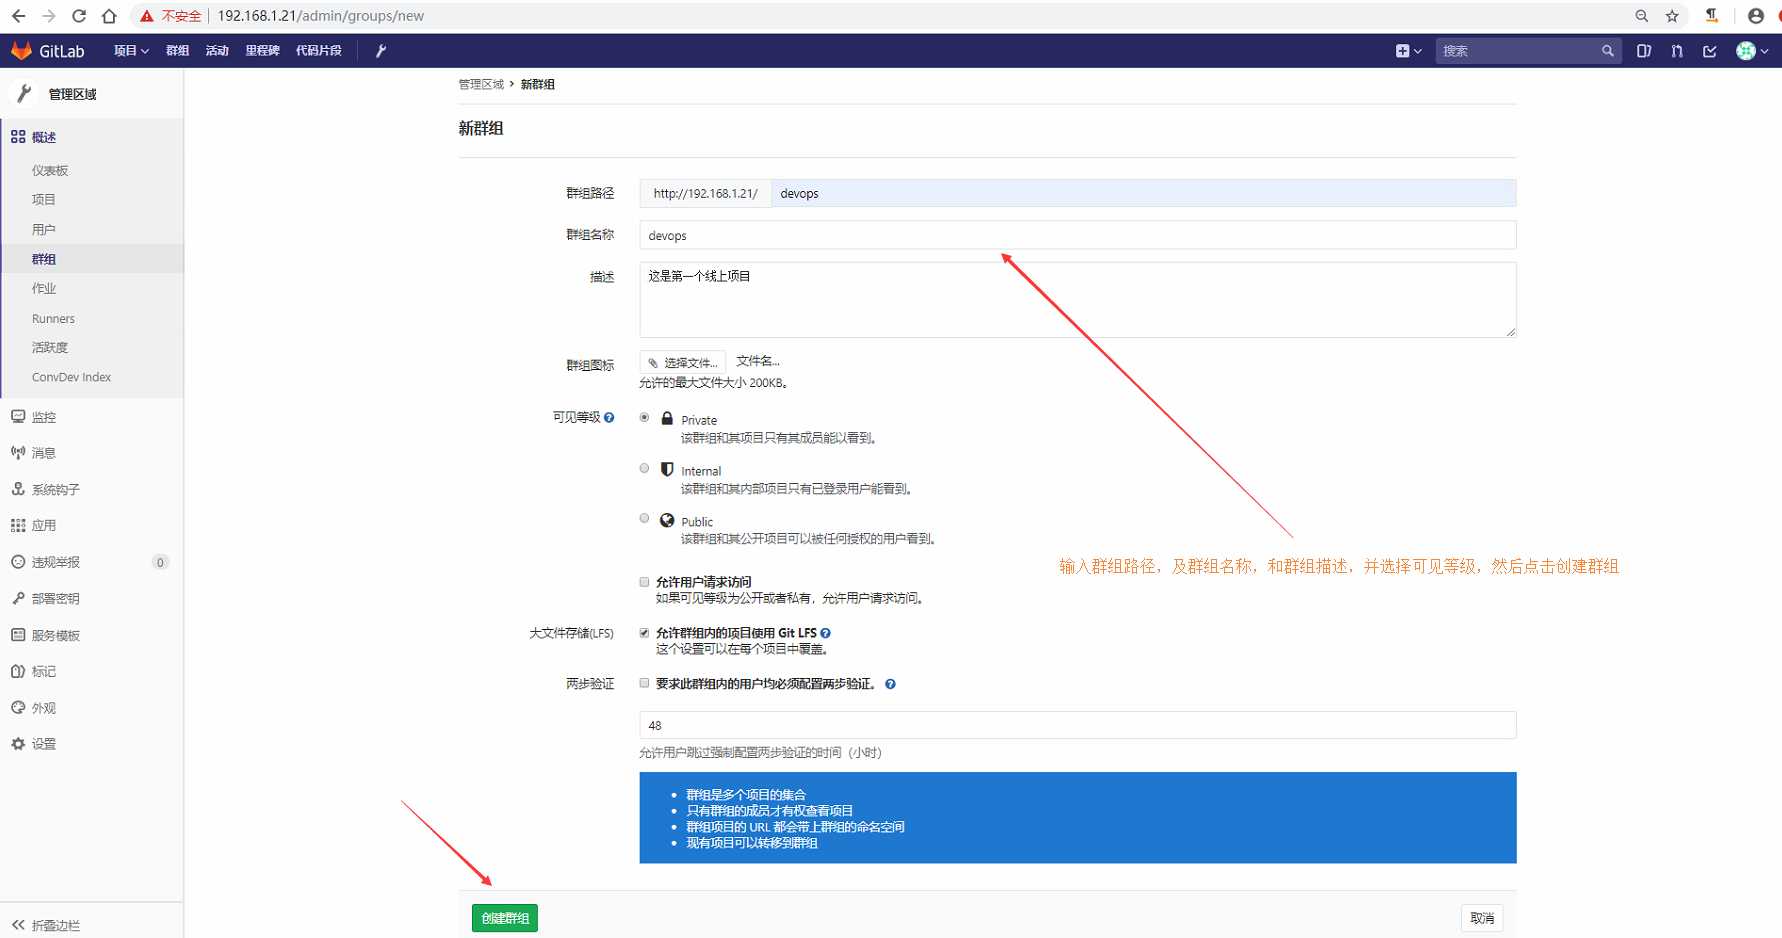Click the GitLab fox logo

[21, 50]
